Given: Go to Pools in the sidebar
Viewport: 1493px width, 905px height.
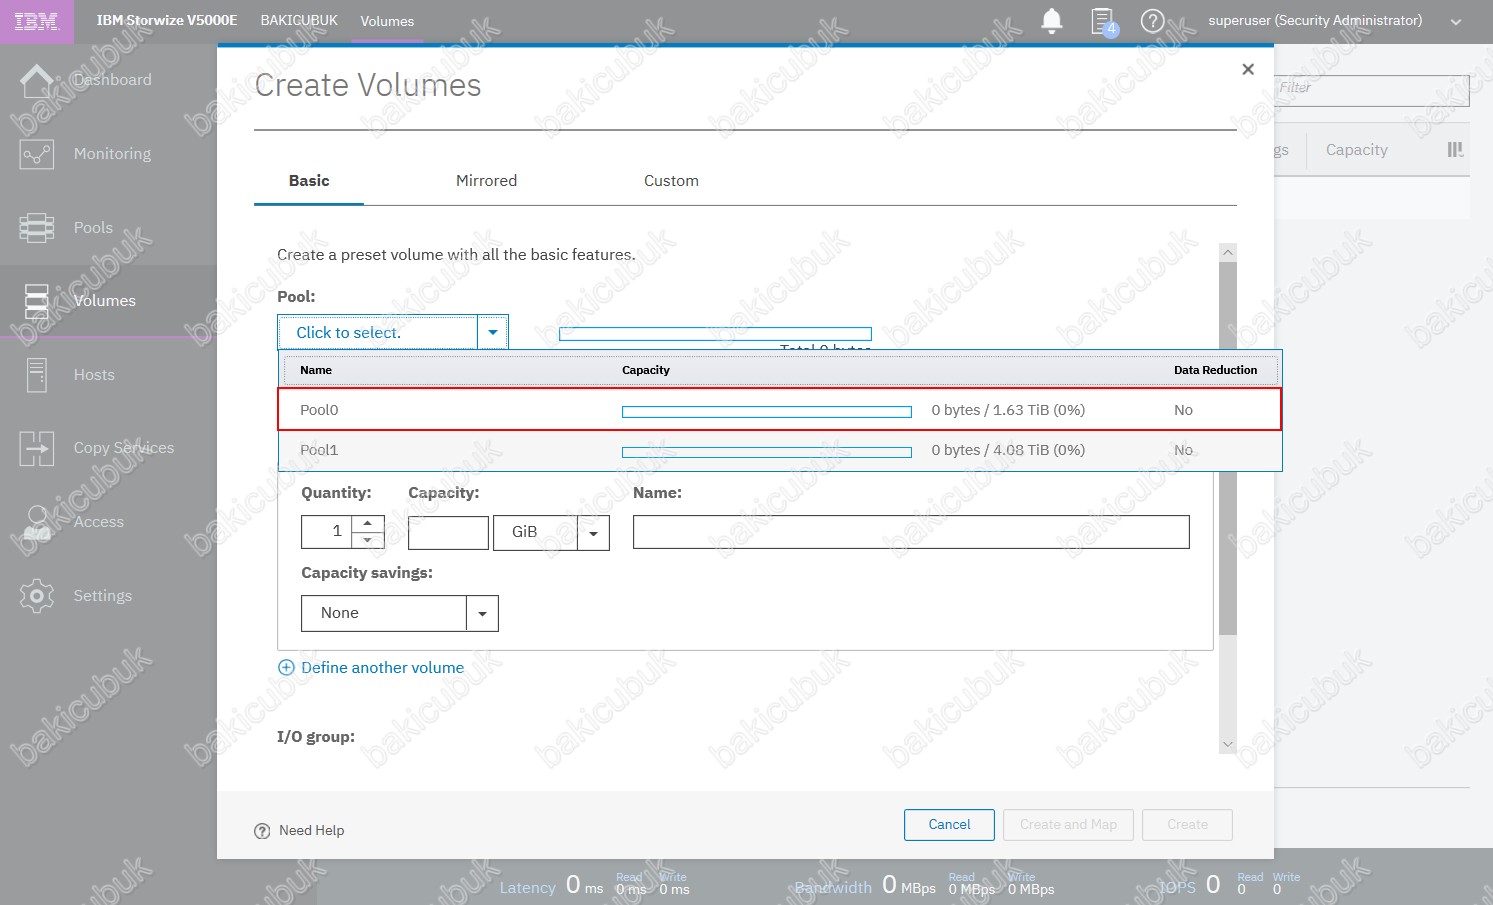Looking at the screenshot, I should [93, 228].
